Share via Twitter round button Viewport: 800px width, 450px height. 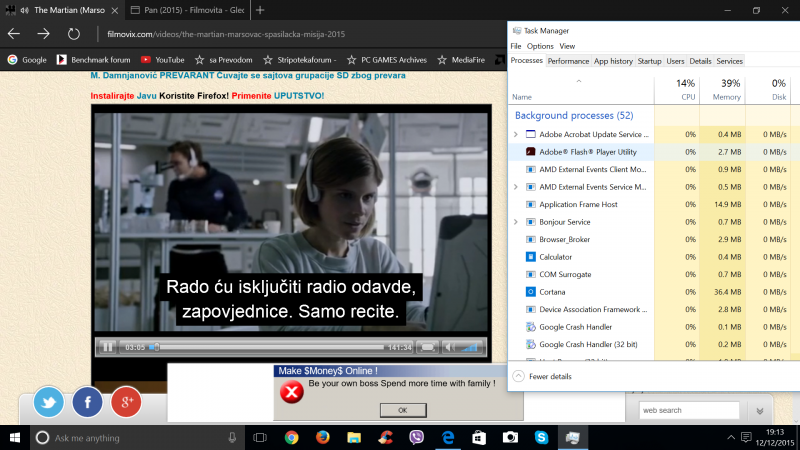pyautogui.click(x=48, y=402)
